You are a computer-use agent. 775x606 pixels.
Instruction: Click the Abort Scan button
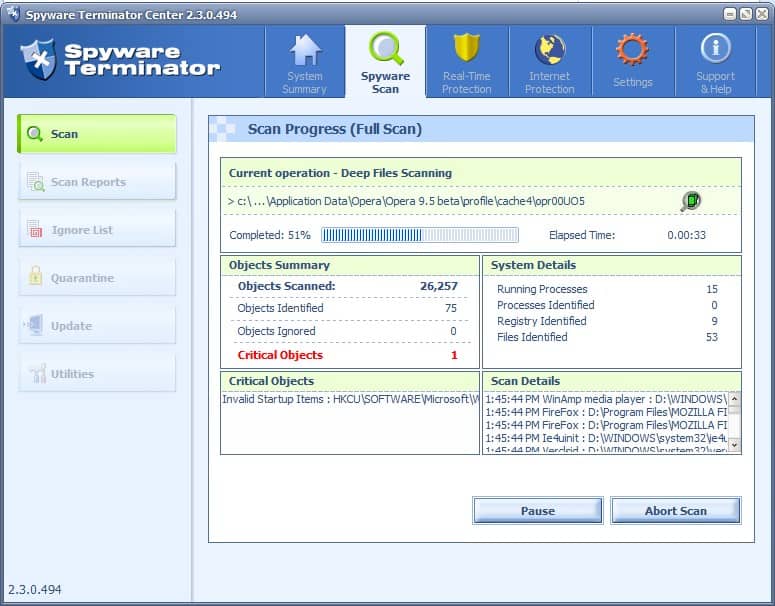click(x=675, y=511)
